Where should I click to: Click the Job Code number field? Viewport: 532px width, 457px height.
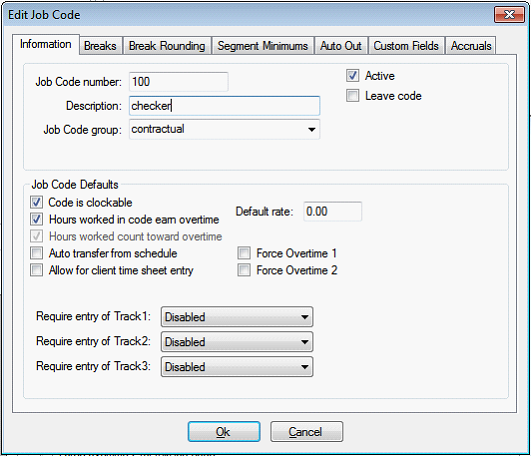click(x=178, y=82)
